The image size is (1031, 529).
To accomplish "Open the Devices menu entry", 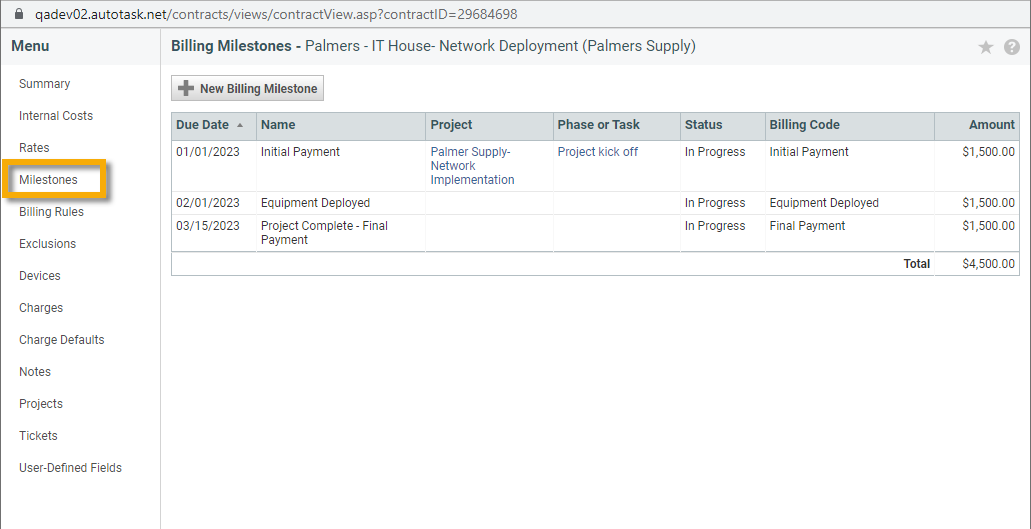I will pyautogui.click(x=40, y=276).
